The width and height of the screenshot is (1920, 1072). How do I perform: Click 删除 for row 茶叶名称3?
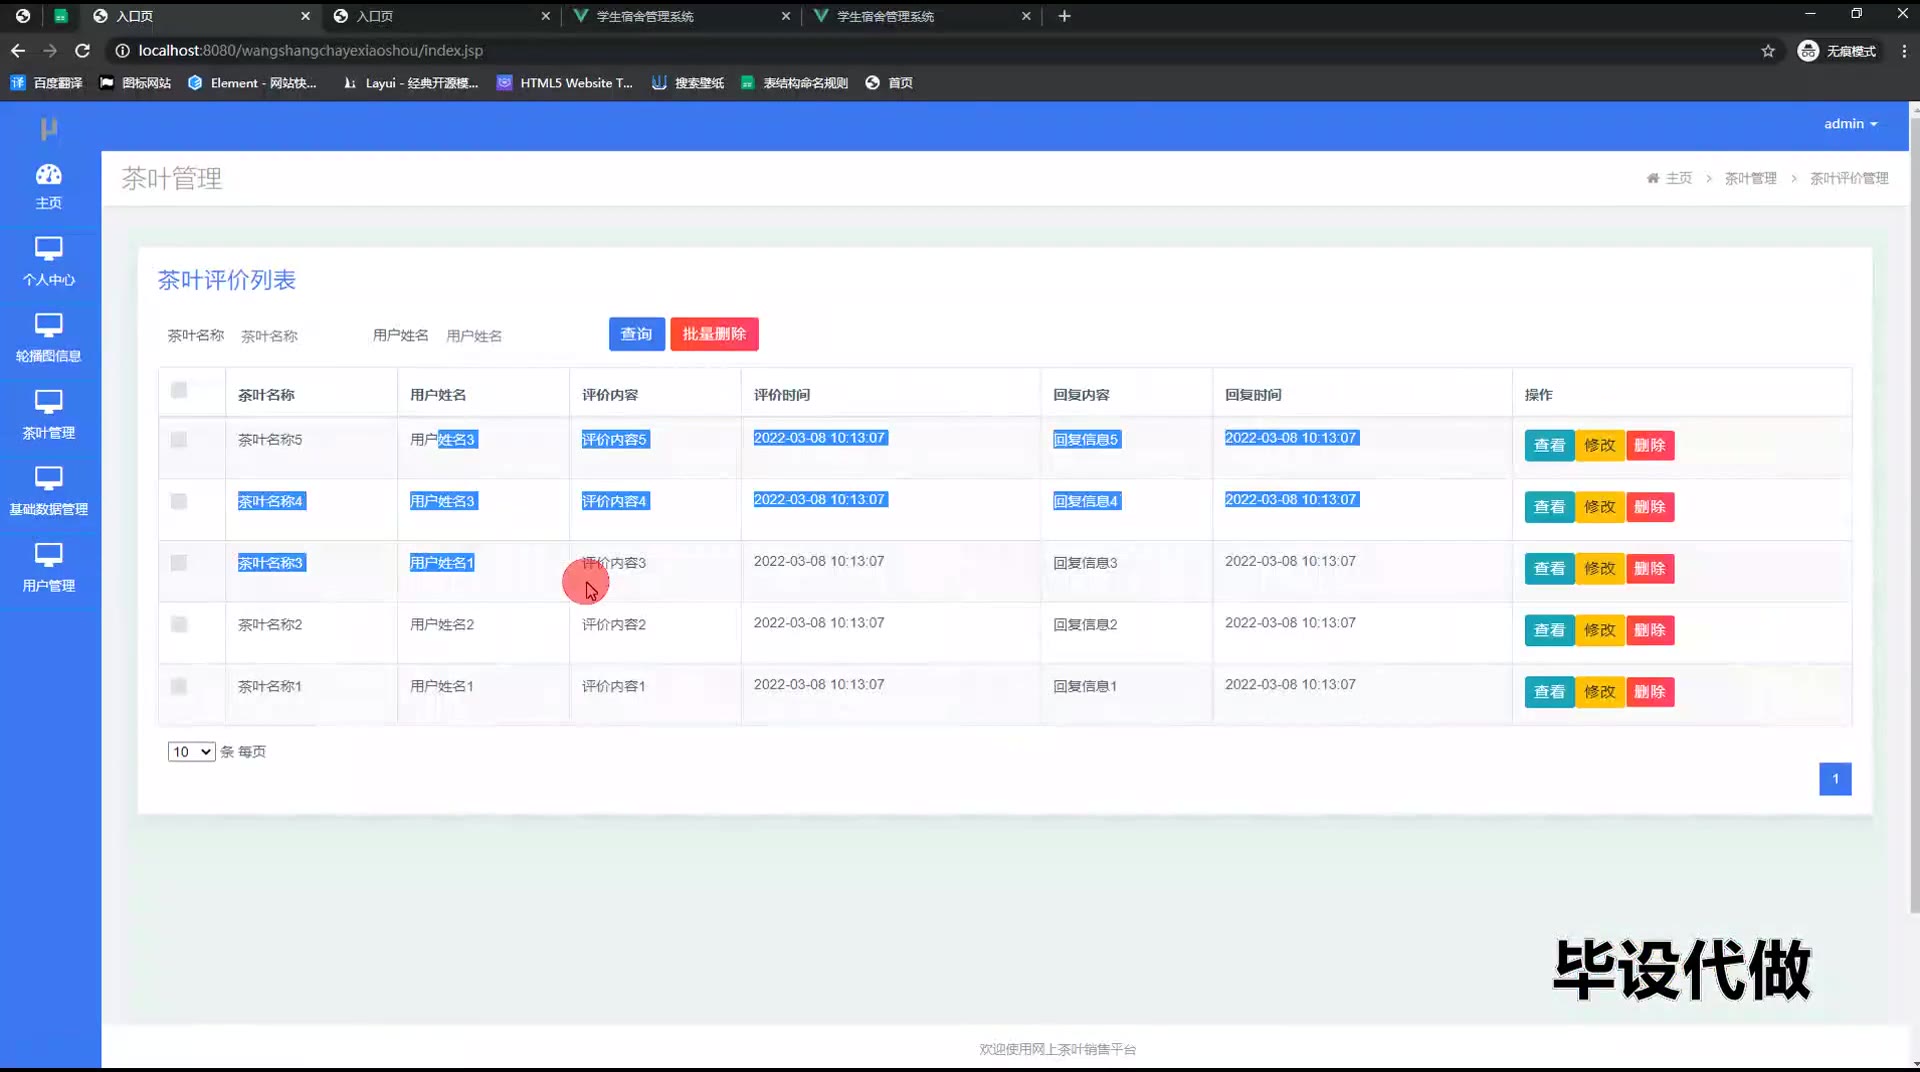tap(1650, 569)
